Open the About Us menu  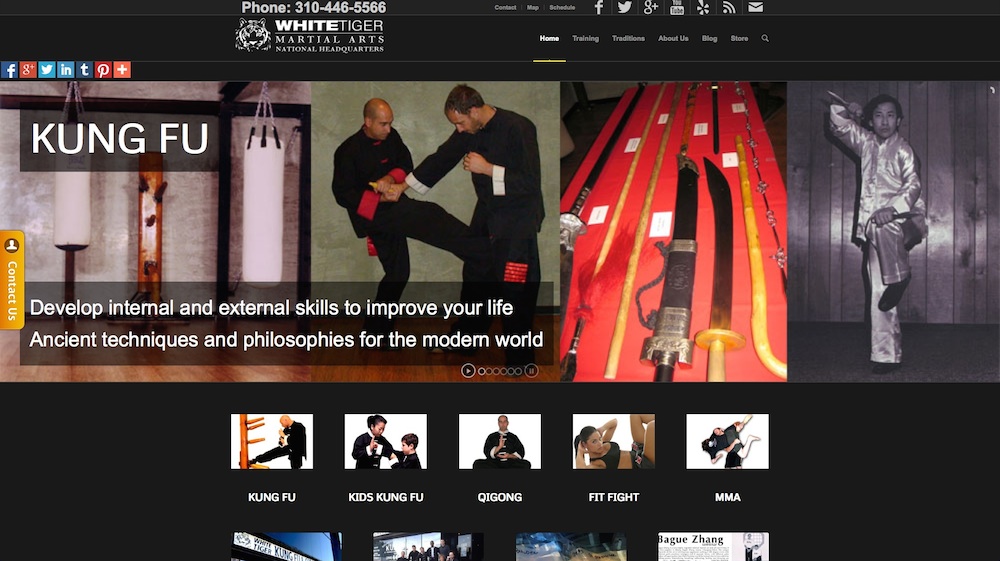click(673, 39)
